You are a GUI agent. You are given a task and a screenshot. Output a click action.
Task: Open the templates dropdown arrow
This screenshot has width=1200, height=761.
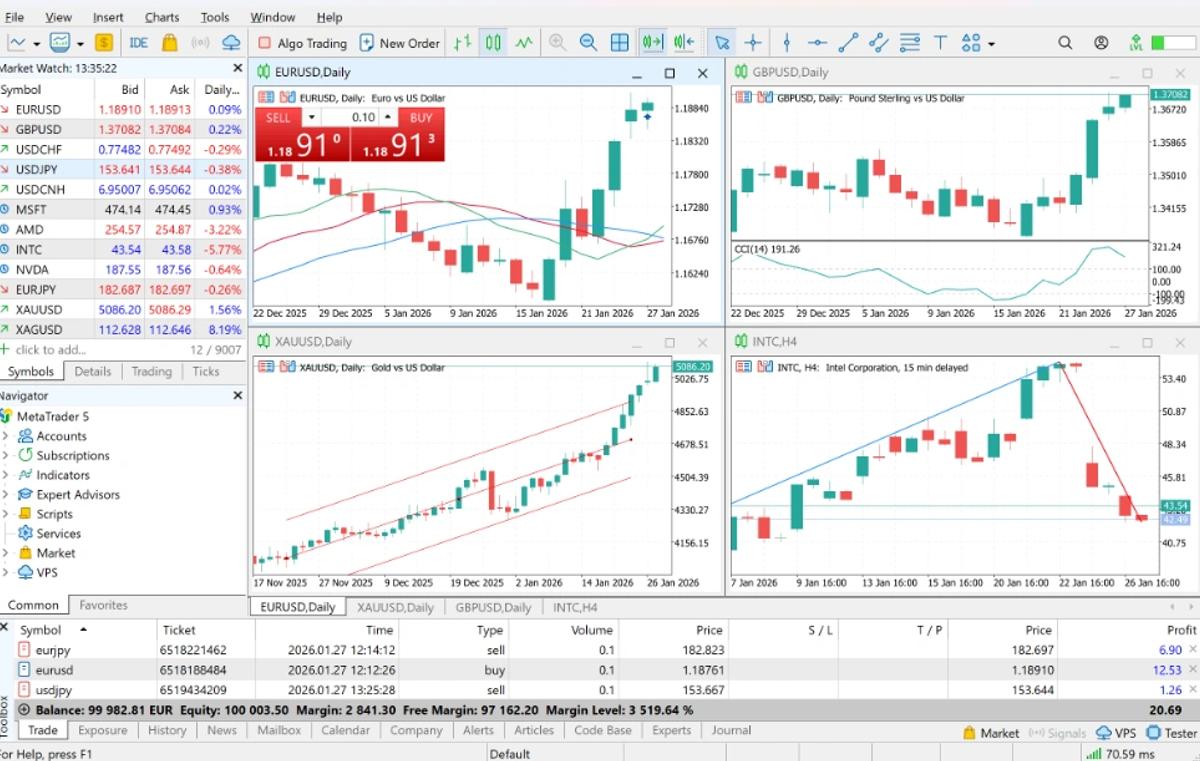[79, 44]
